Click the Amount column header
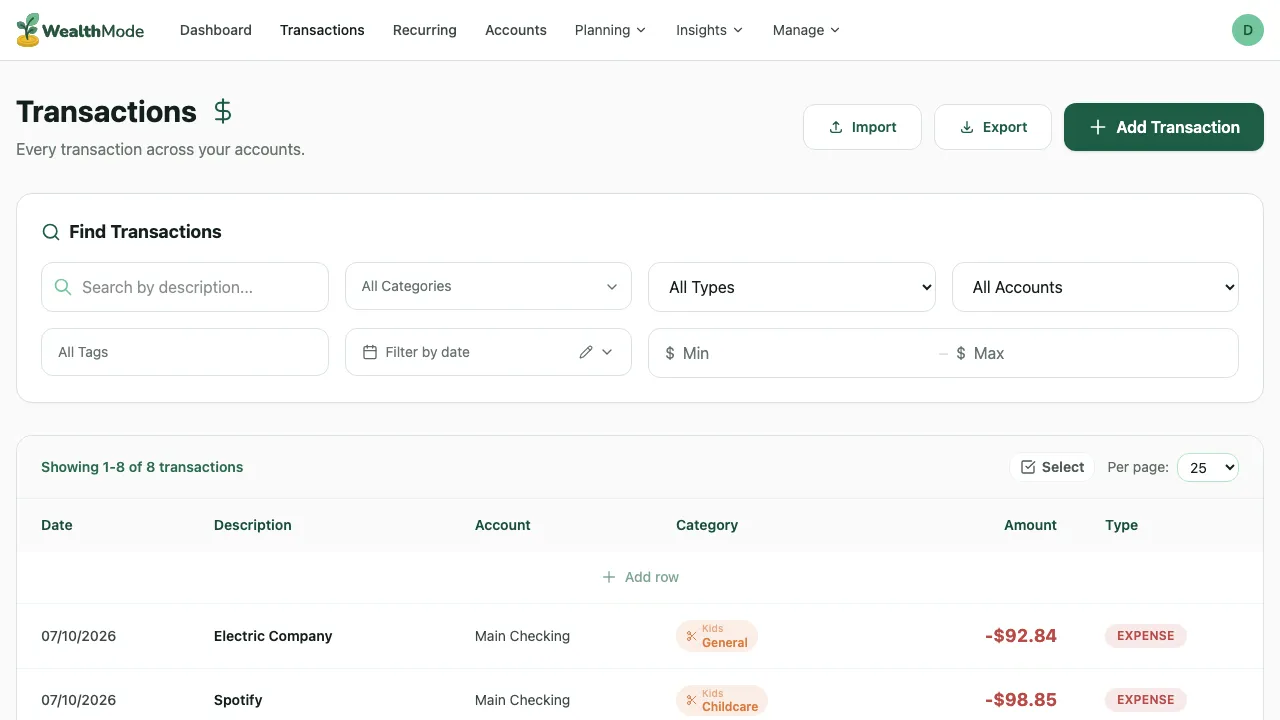The height and width of the screenshot is (720, 1280). [1030, 525]
